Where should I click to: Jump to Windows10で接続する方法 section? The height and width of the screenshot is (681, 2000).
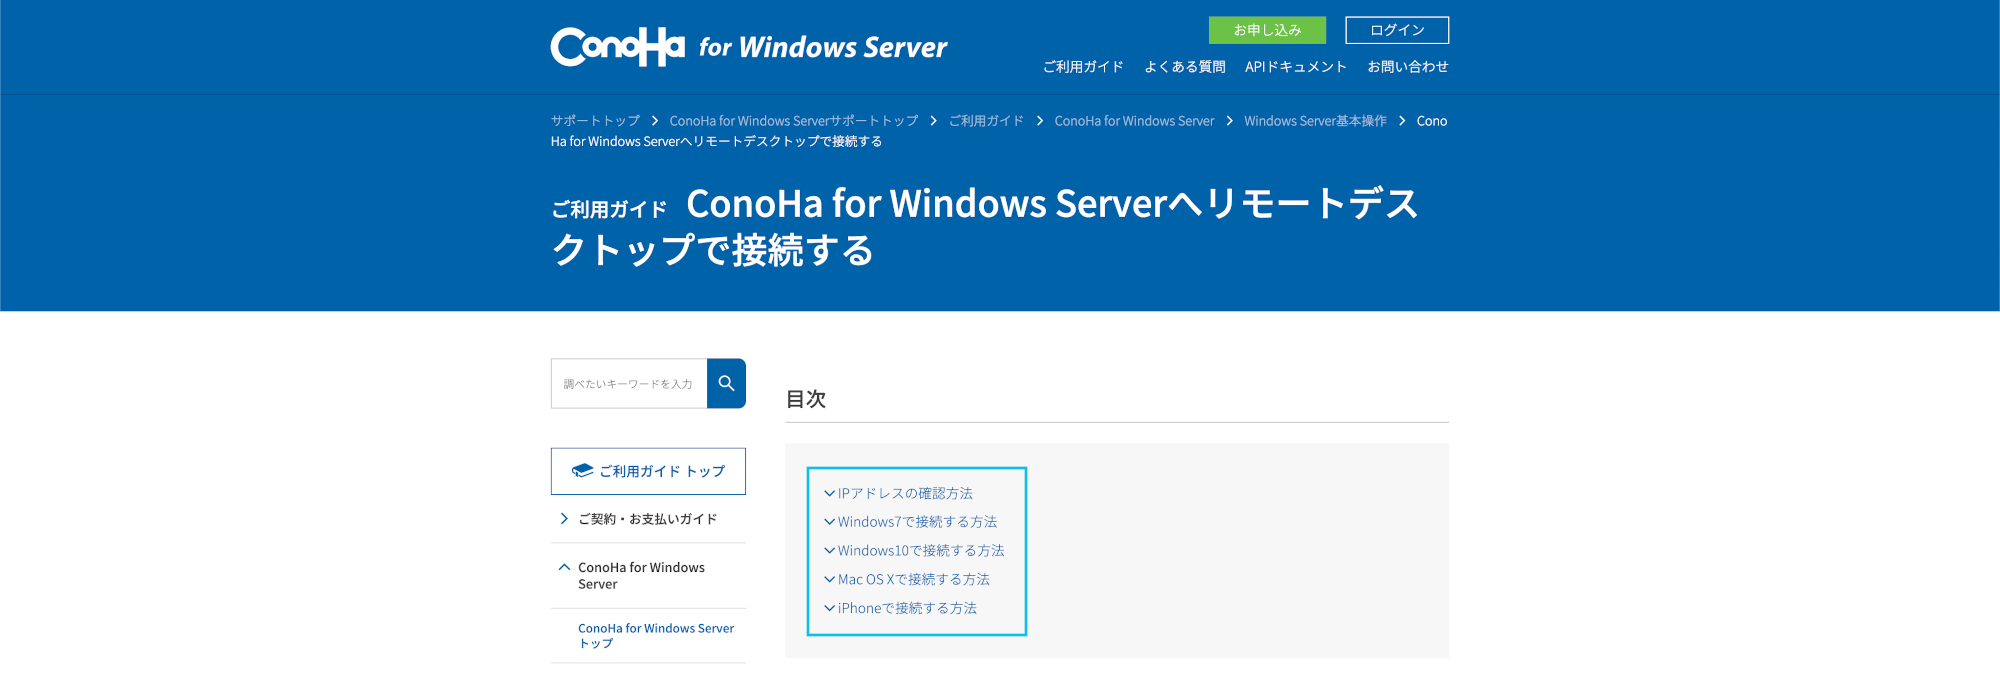[920, 551]
